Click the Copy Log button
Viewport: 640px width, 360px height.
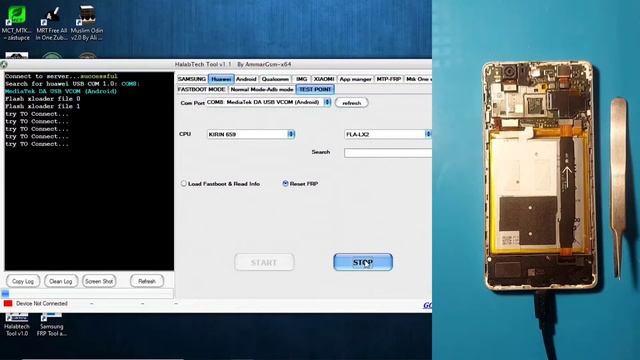click(x=23, y=281)
